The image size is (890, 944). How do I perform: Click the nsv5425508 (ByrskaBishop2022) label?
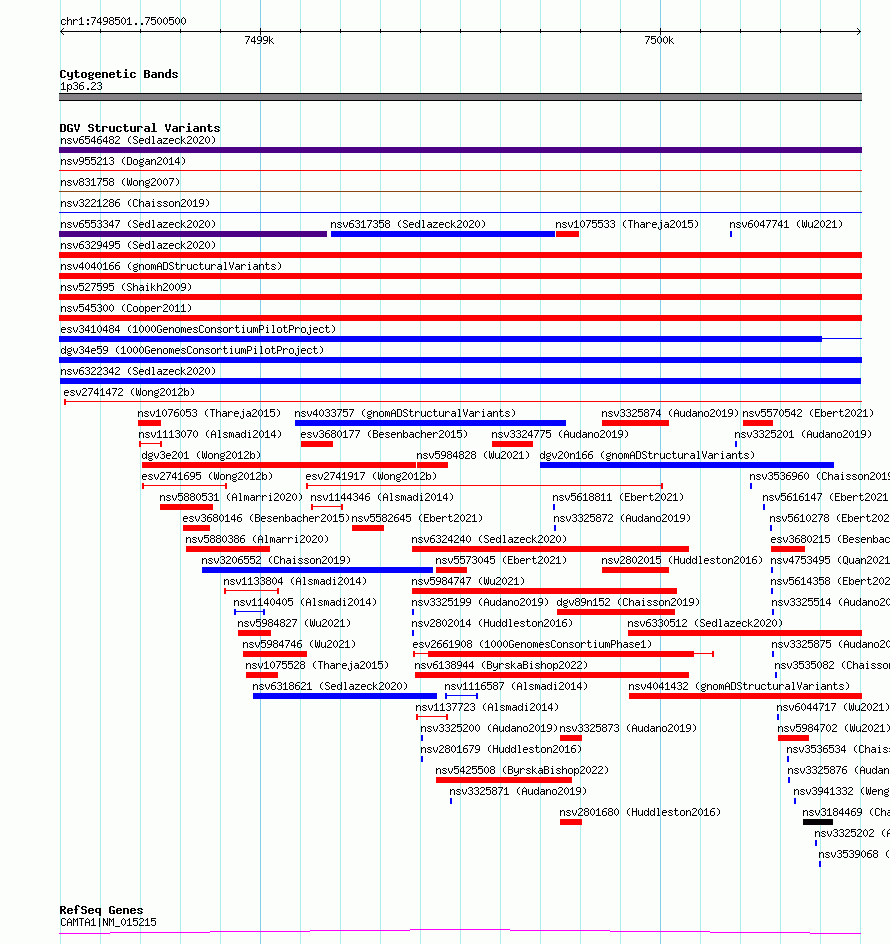coord(522,771)
